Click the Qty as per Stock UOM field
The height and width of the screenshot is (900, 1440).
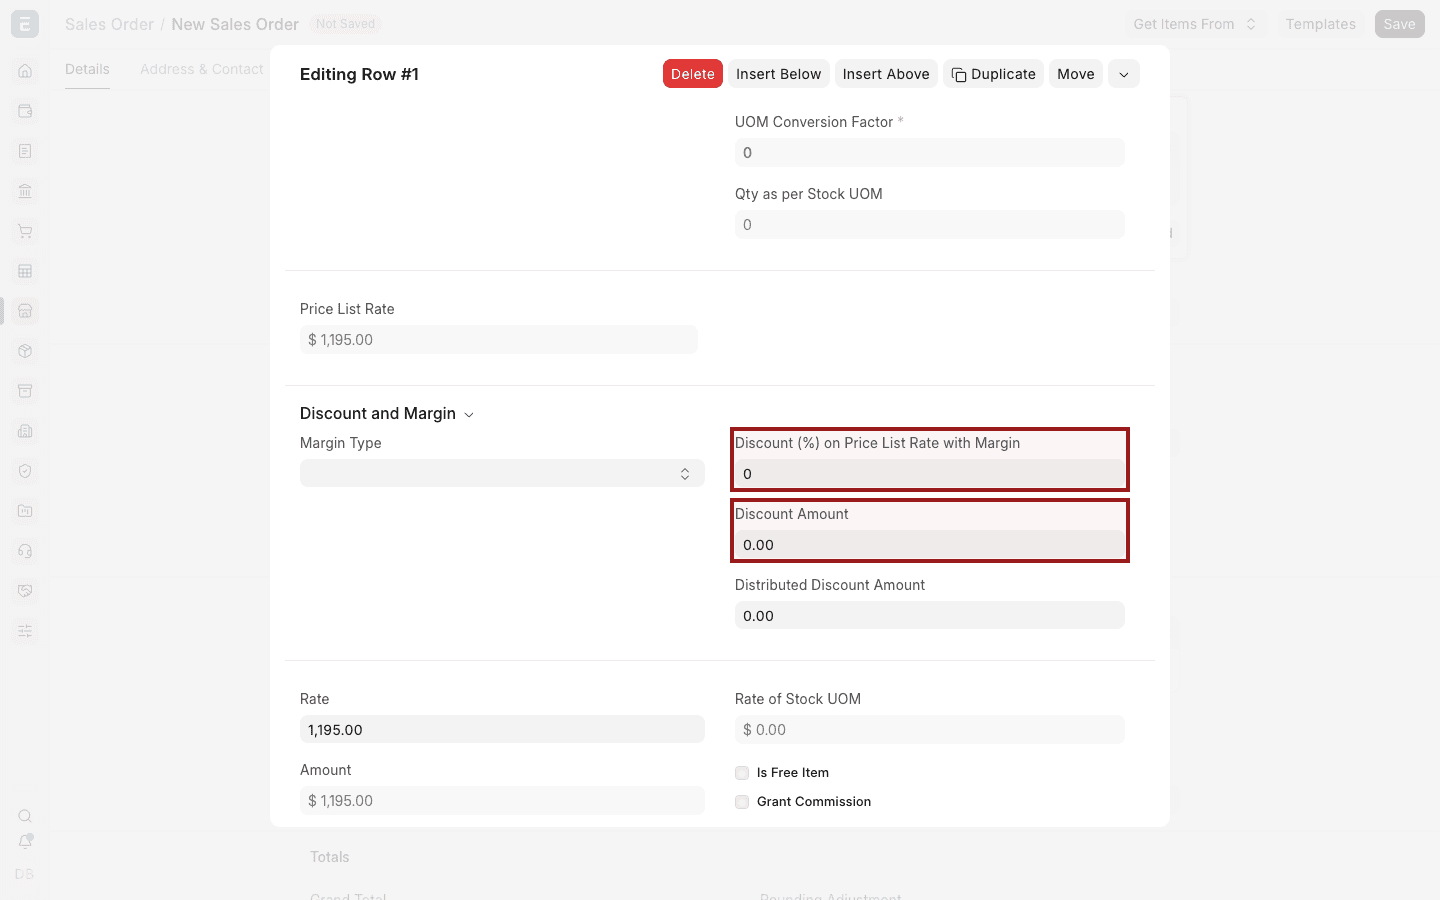click(x=930, y=225)
